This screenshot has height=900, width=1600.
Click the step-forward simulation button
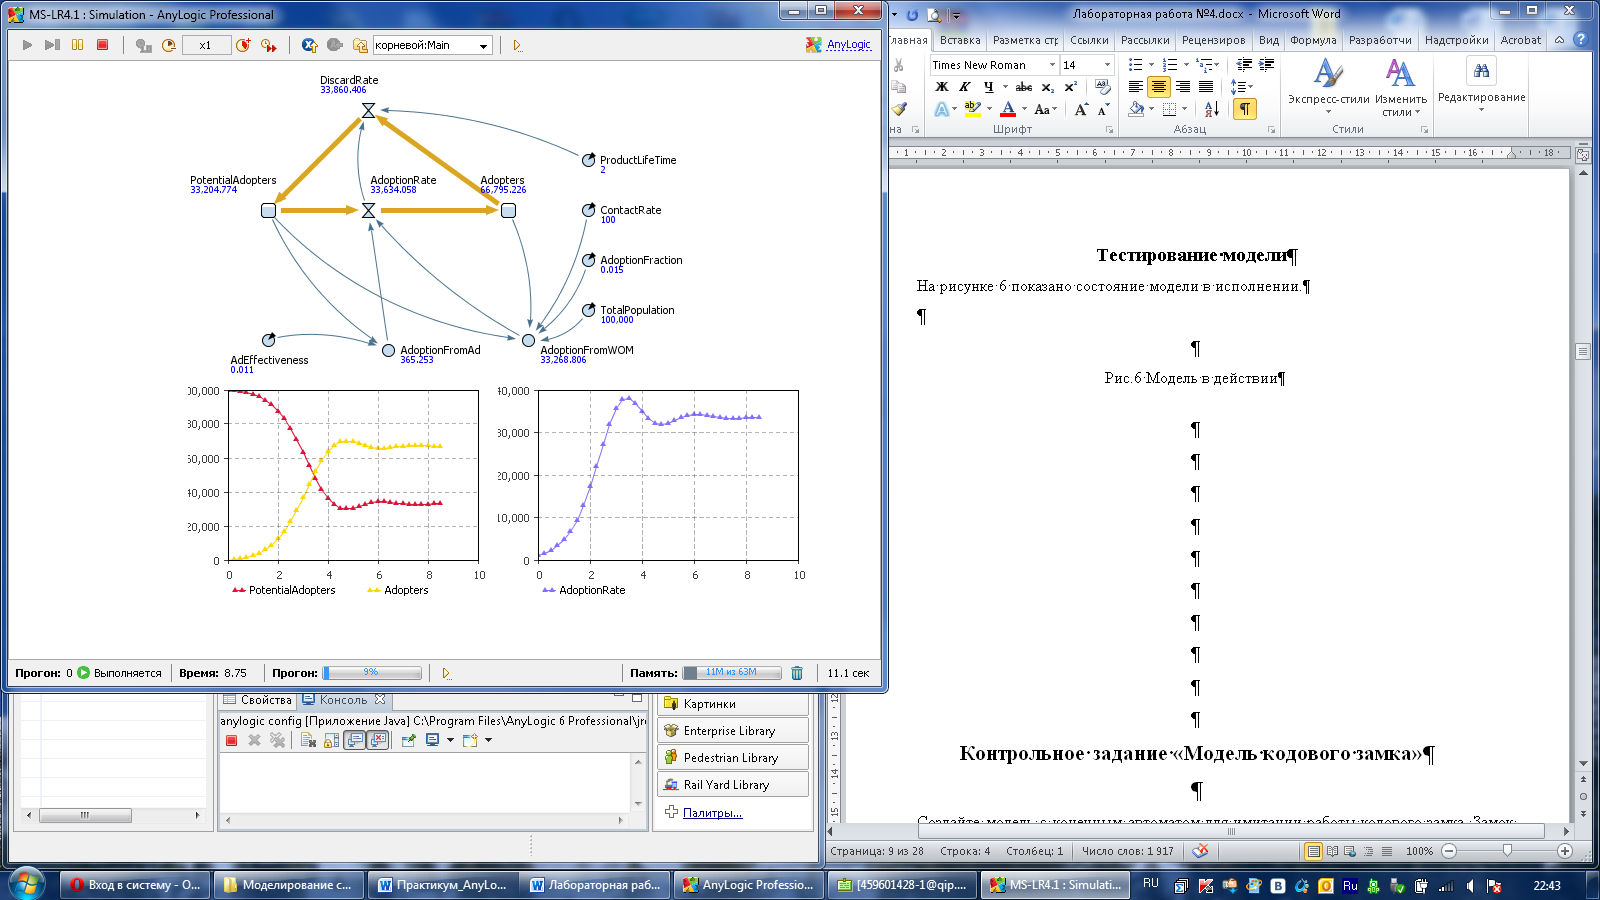pyautogui.click(x=52, y=45)
